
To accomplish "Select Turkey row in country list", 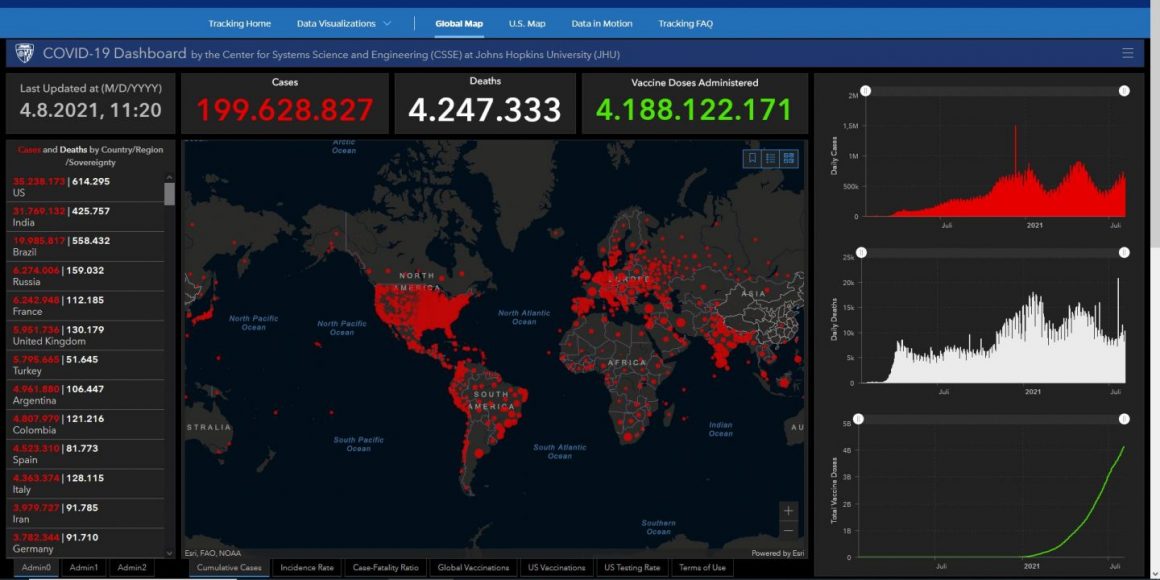I will click(x=85, y=365).
